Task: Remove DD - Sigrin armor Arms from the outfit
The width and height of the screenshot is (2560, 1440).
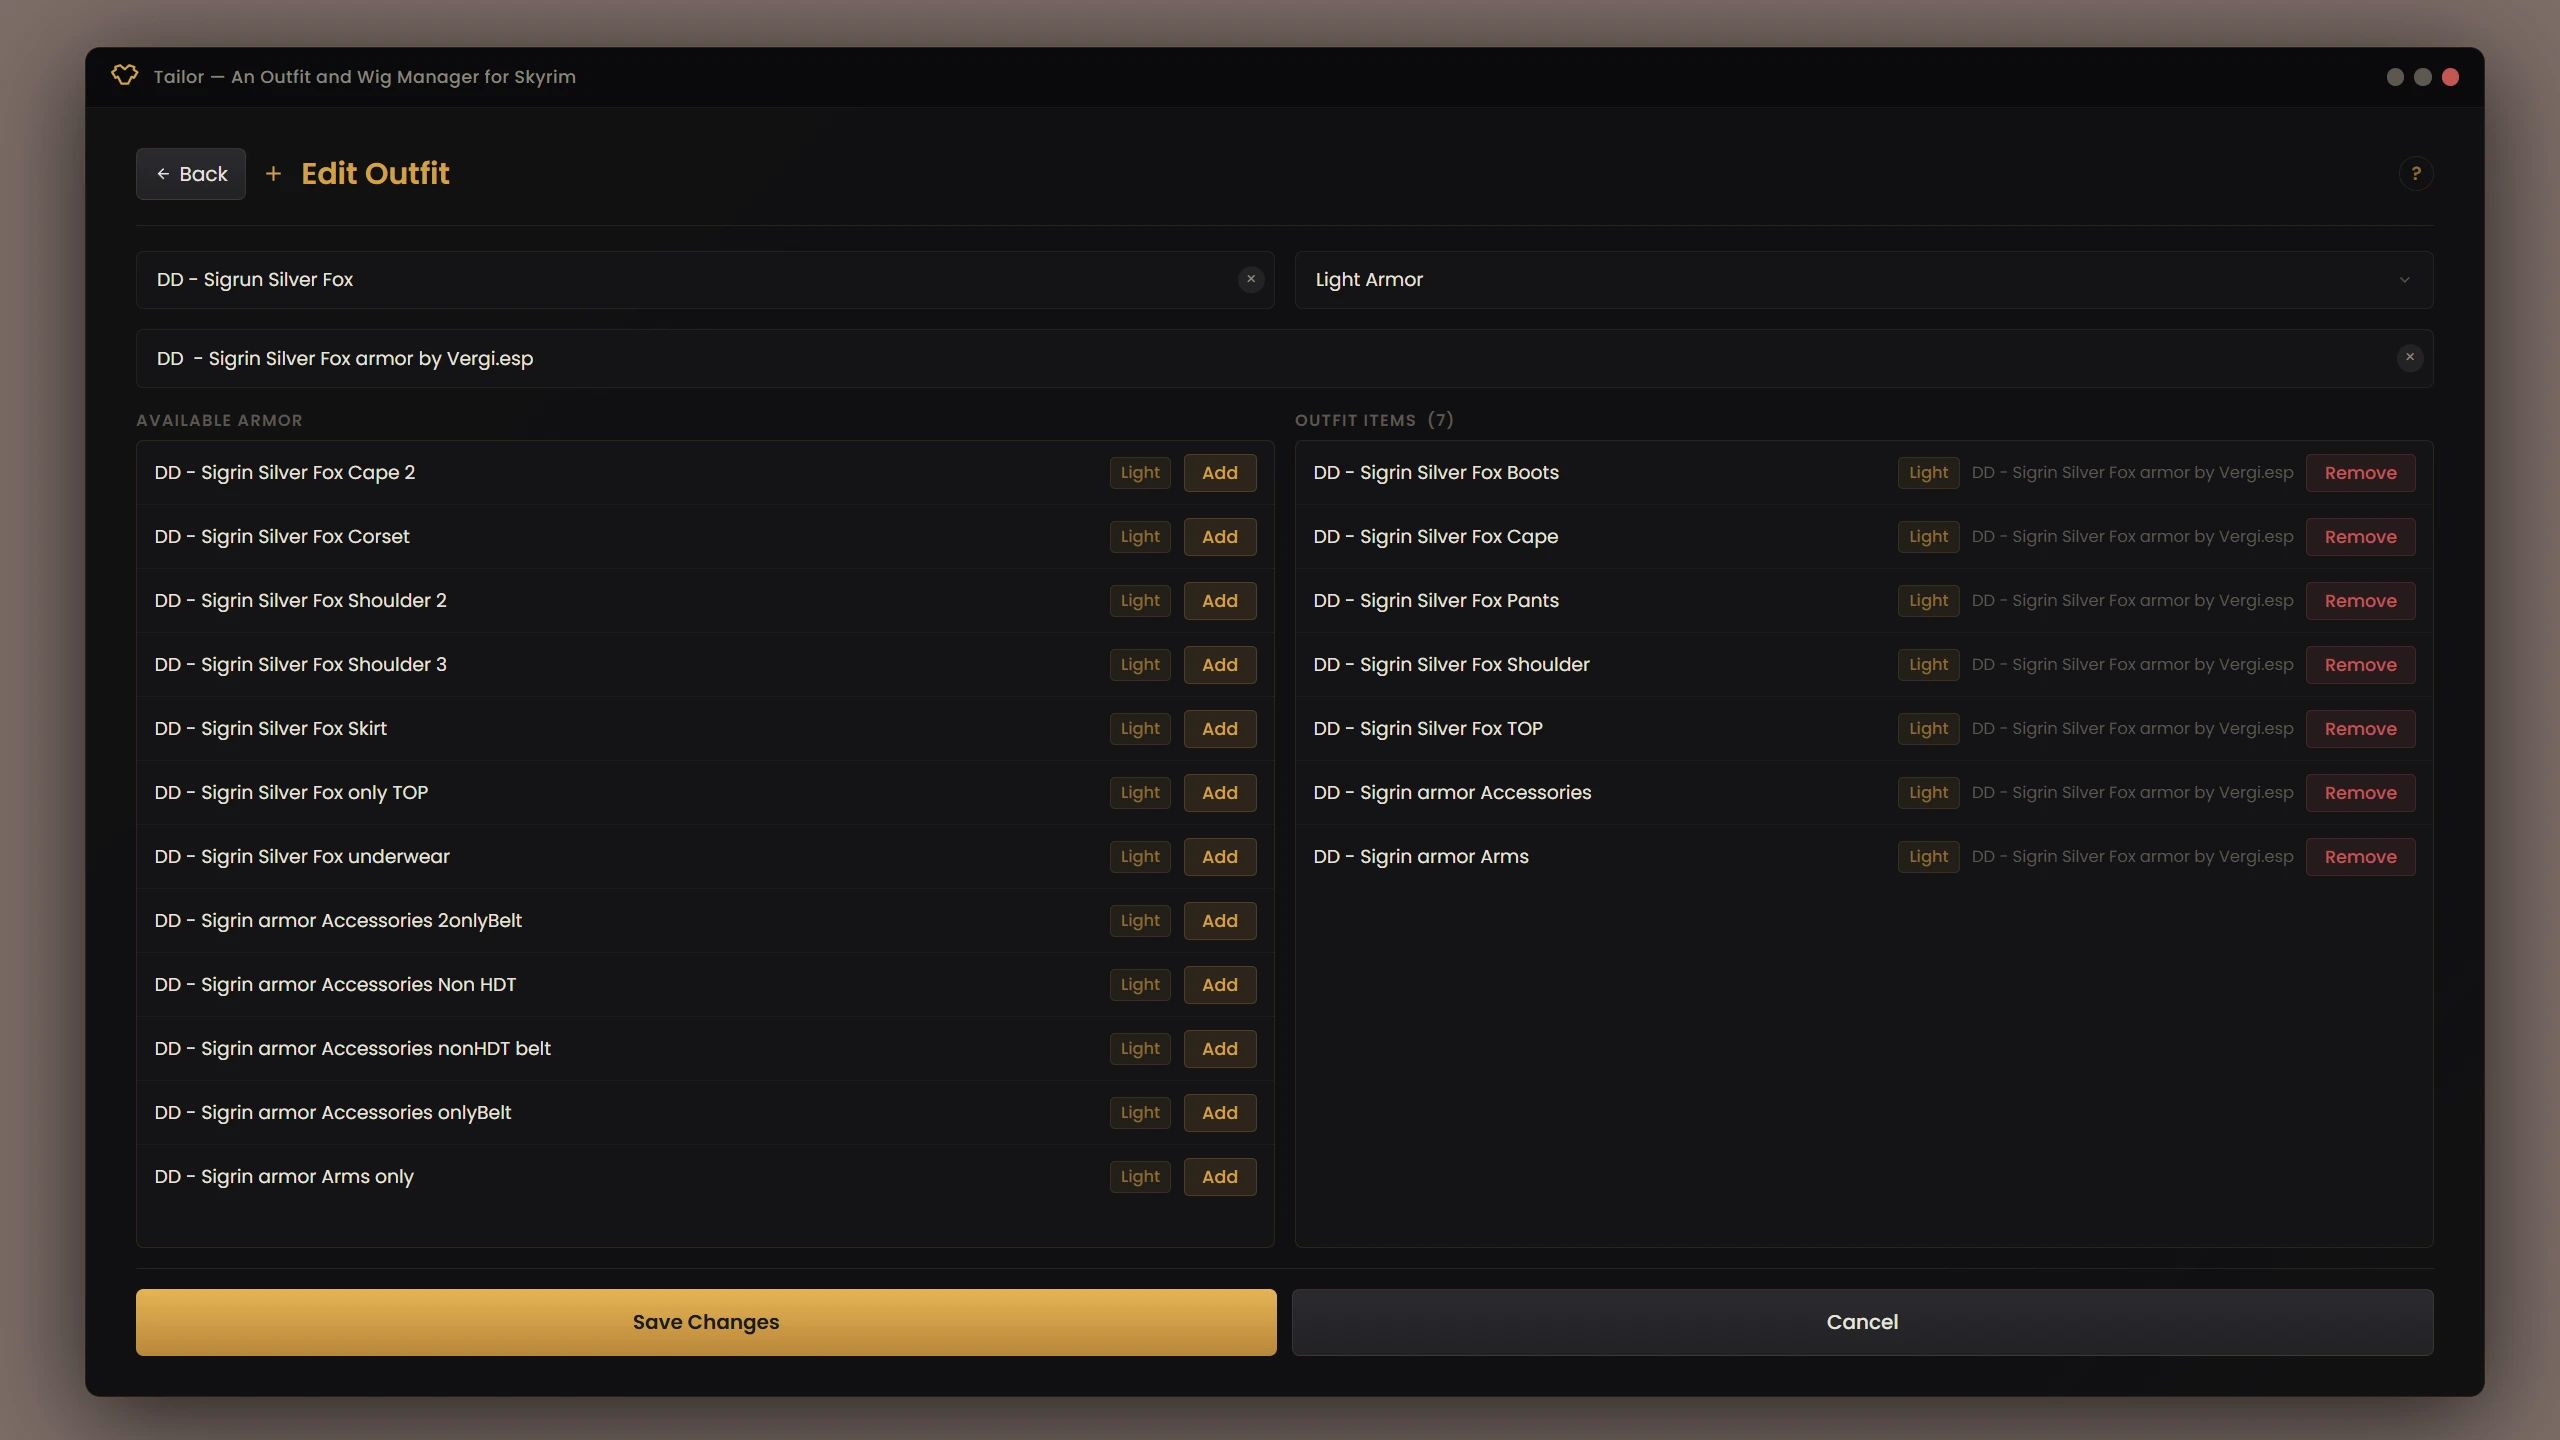Action: (2360, 856)
